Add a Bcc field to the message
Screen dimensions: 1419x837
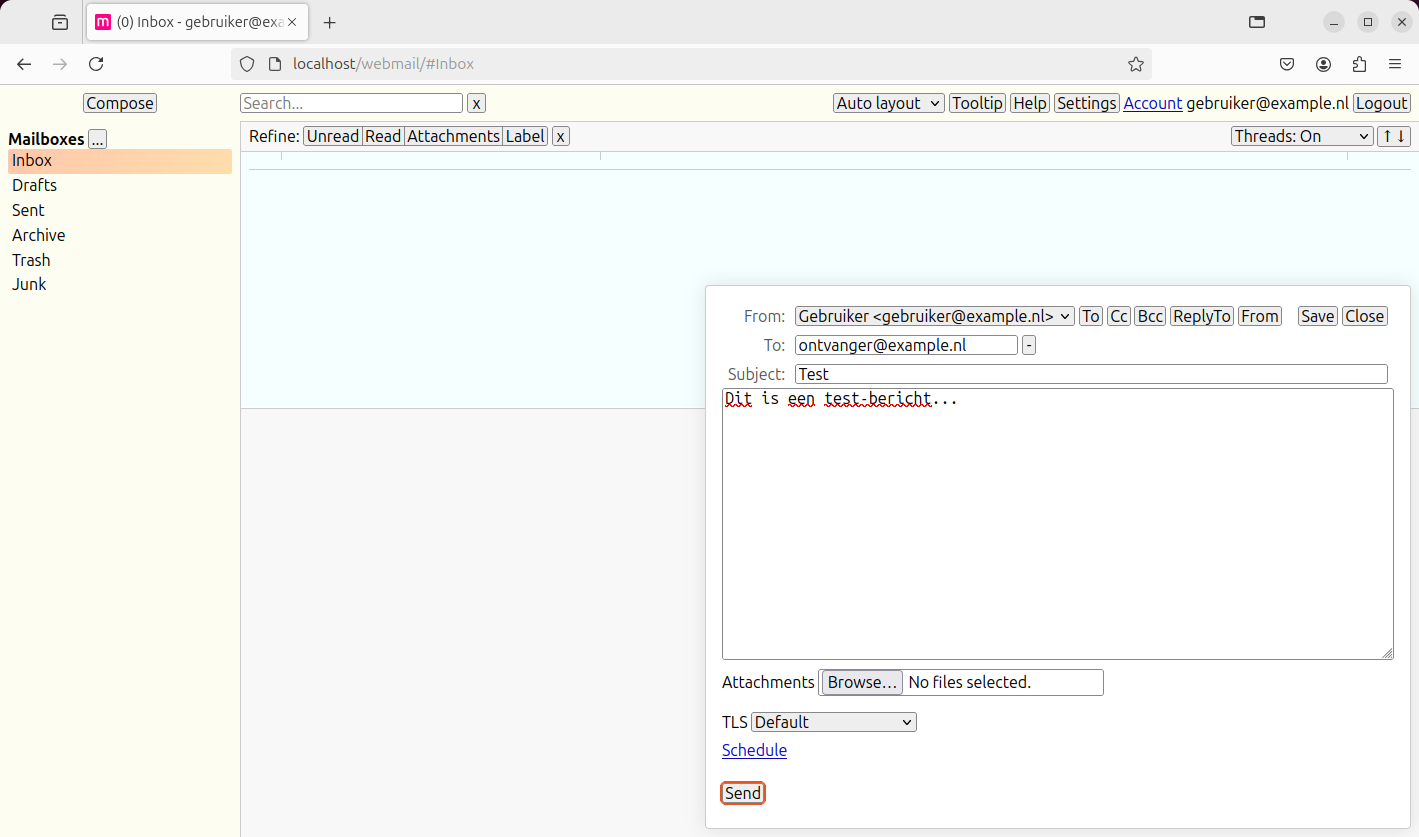1150,316
